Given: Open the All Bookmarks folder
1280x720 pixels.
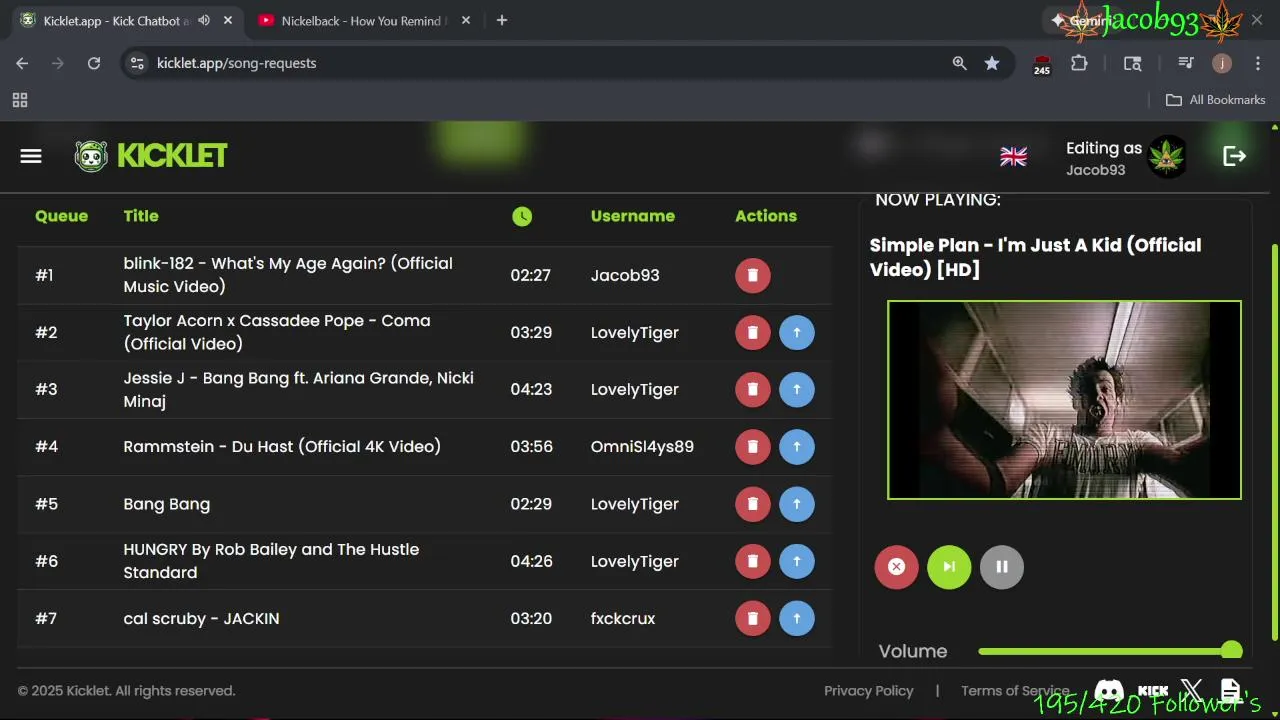Looking at the screenshot, I should click(1216, 100).
